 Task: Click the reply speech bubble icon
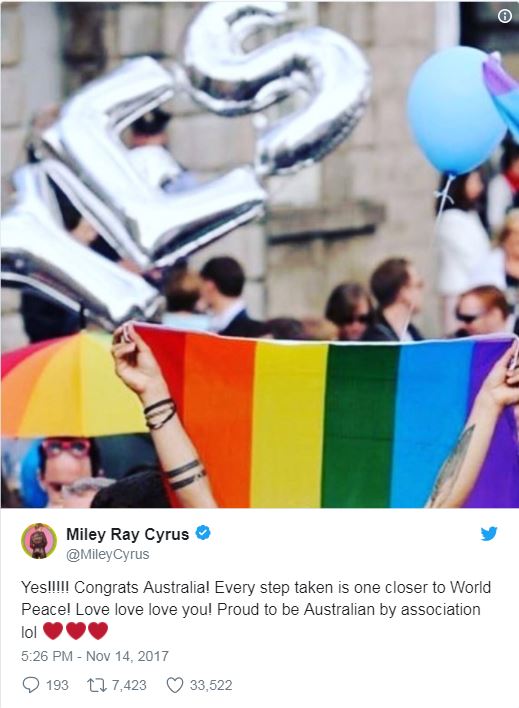30,685
